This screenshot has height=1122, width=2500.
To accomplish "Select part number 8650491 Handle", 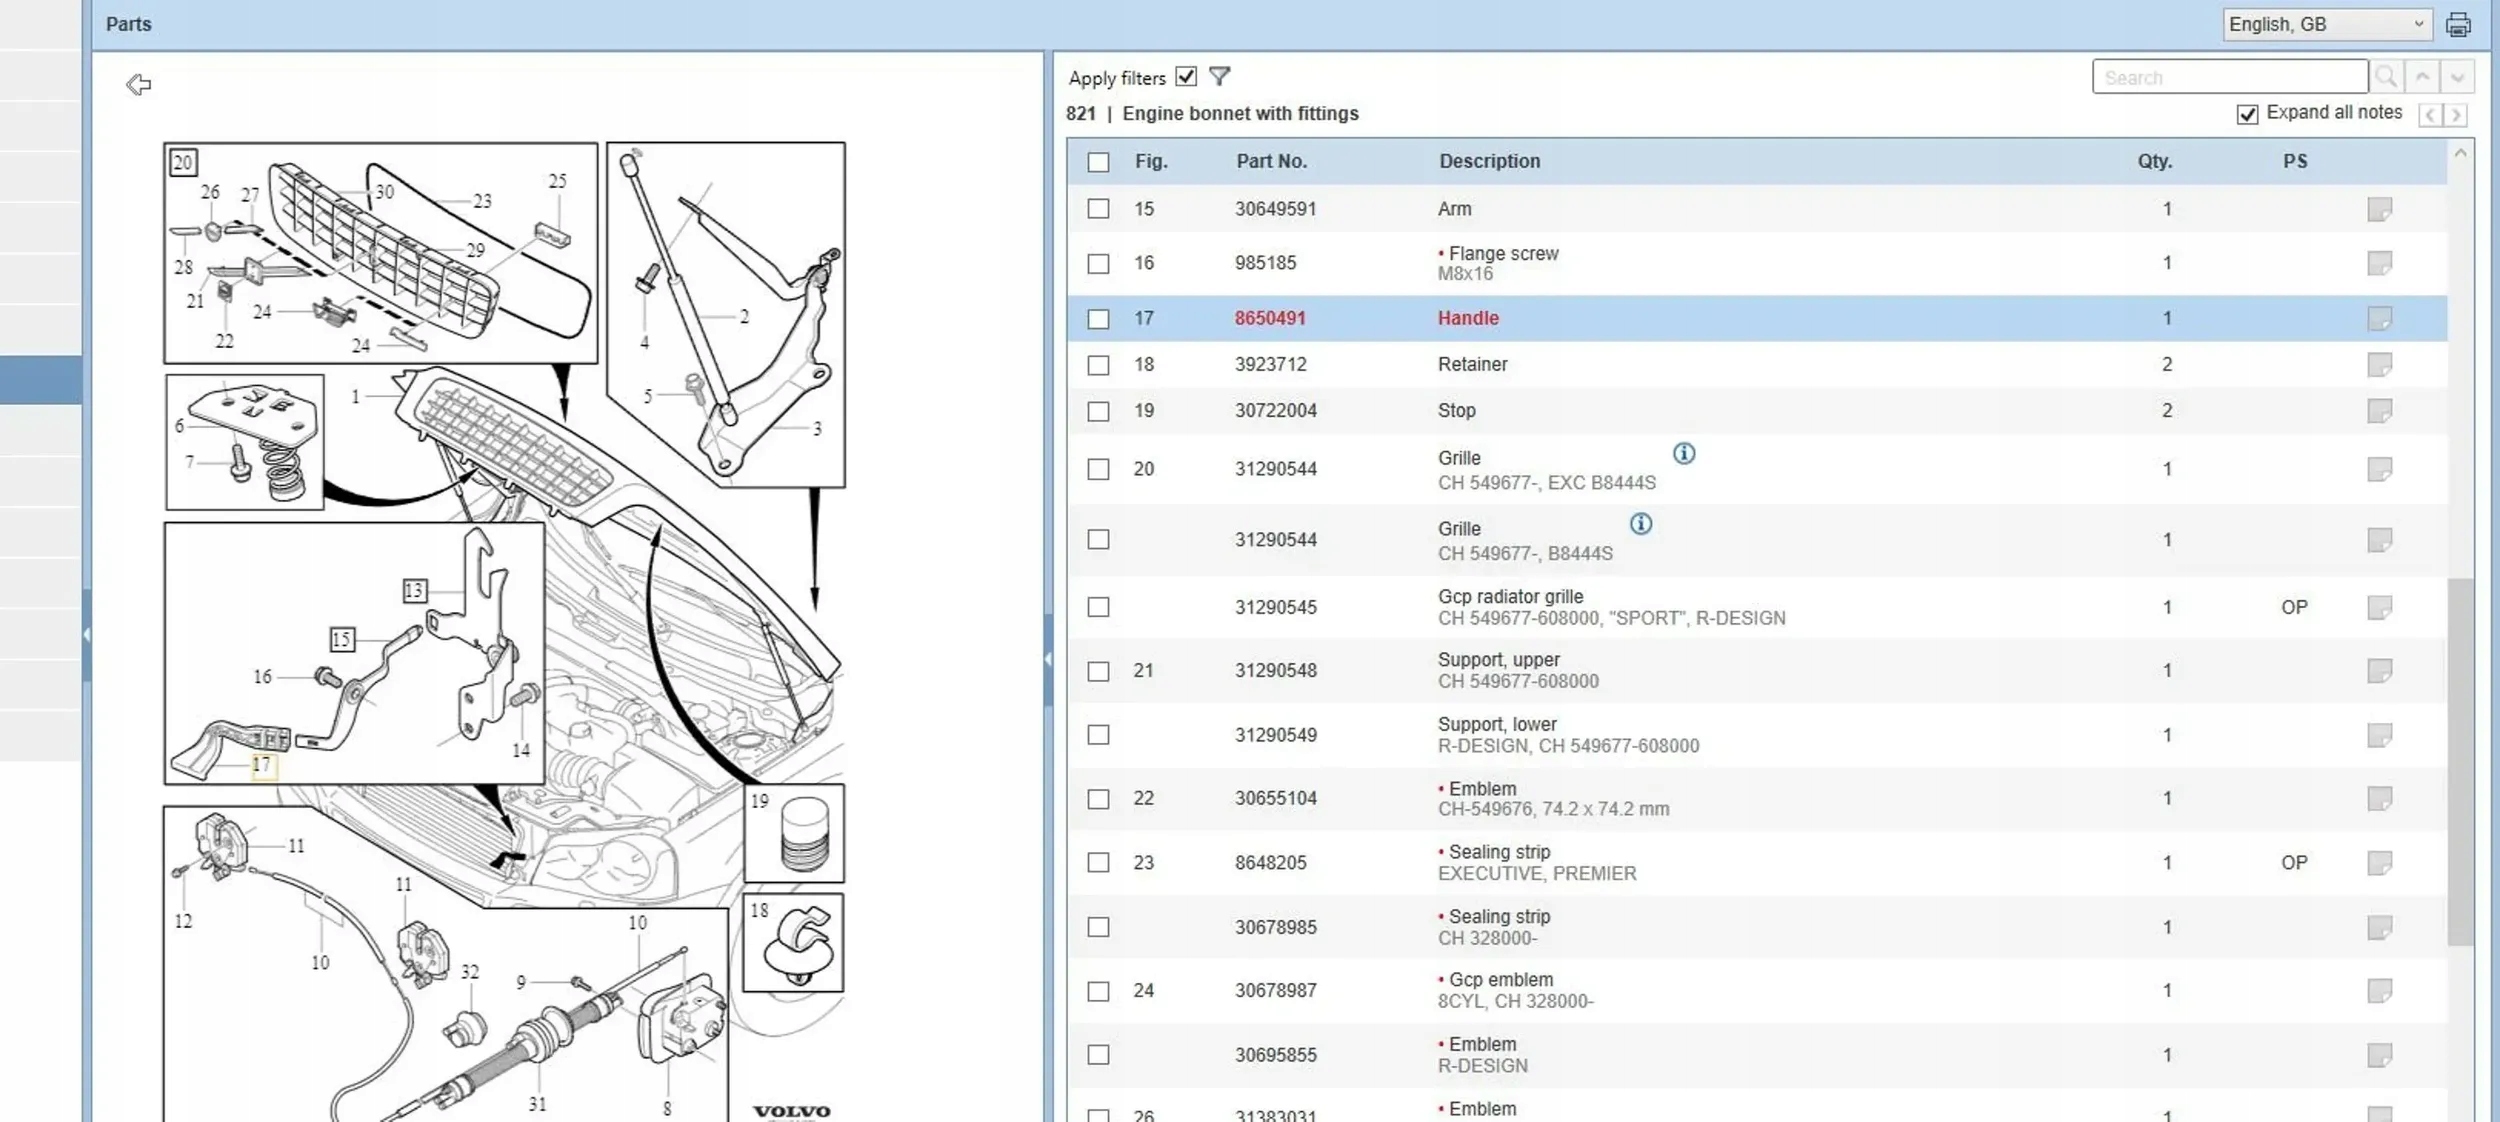I will (1269, 319).
